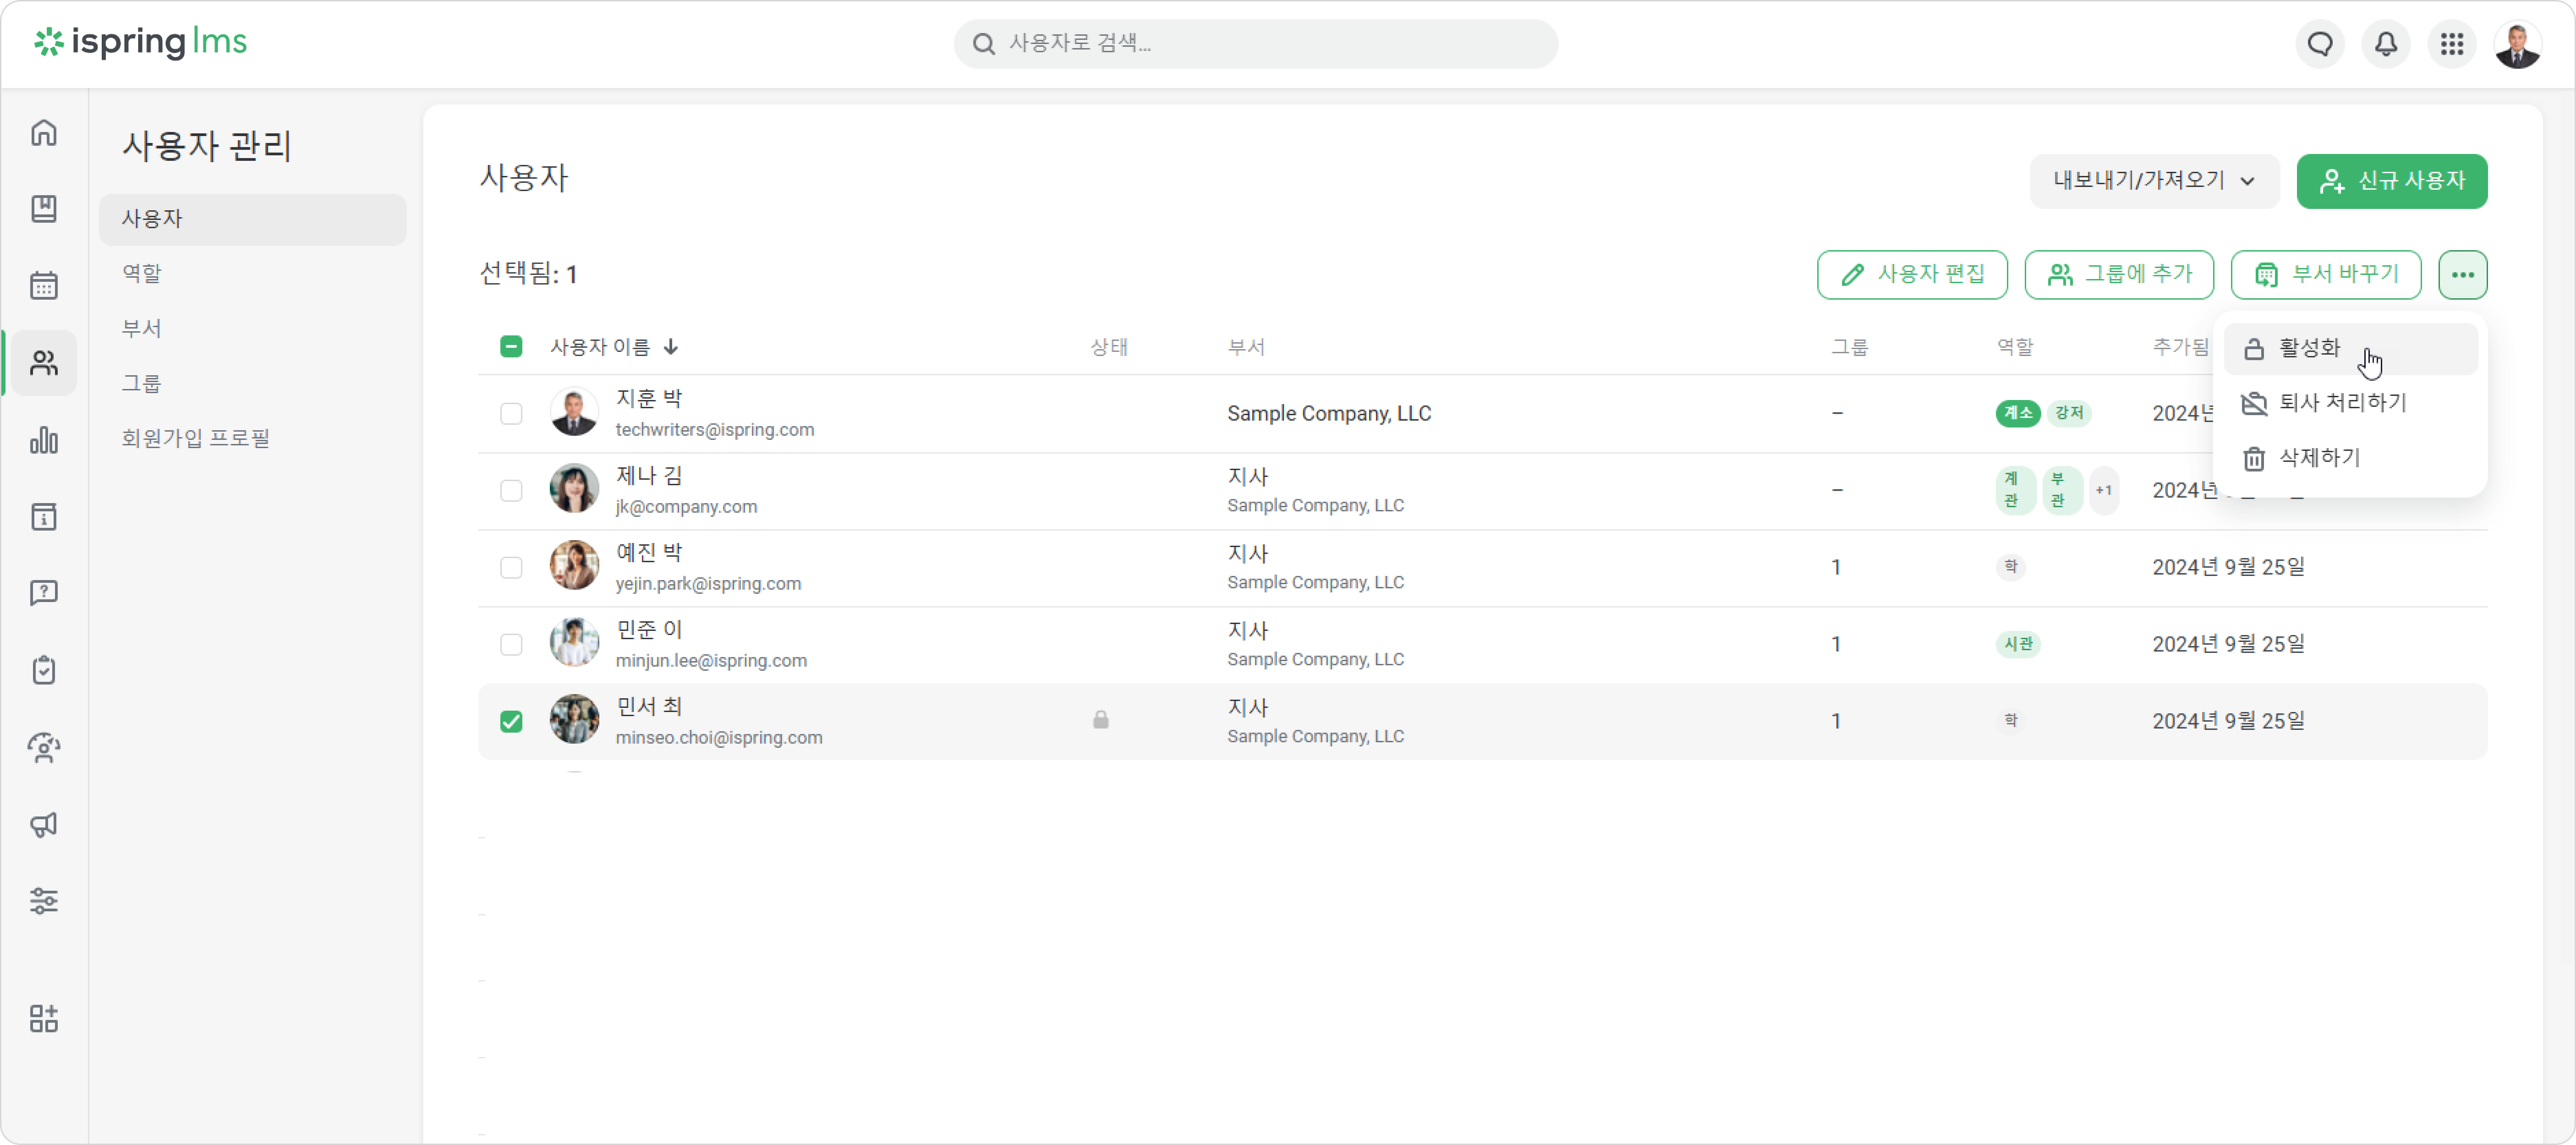Image resolution: width=2576 pixels, height=1145 pixels.
Task: Open the notifications bell
Action: click(2386, 44)
